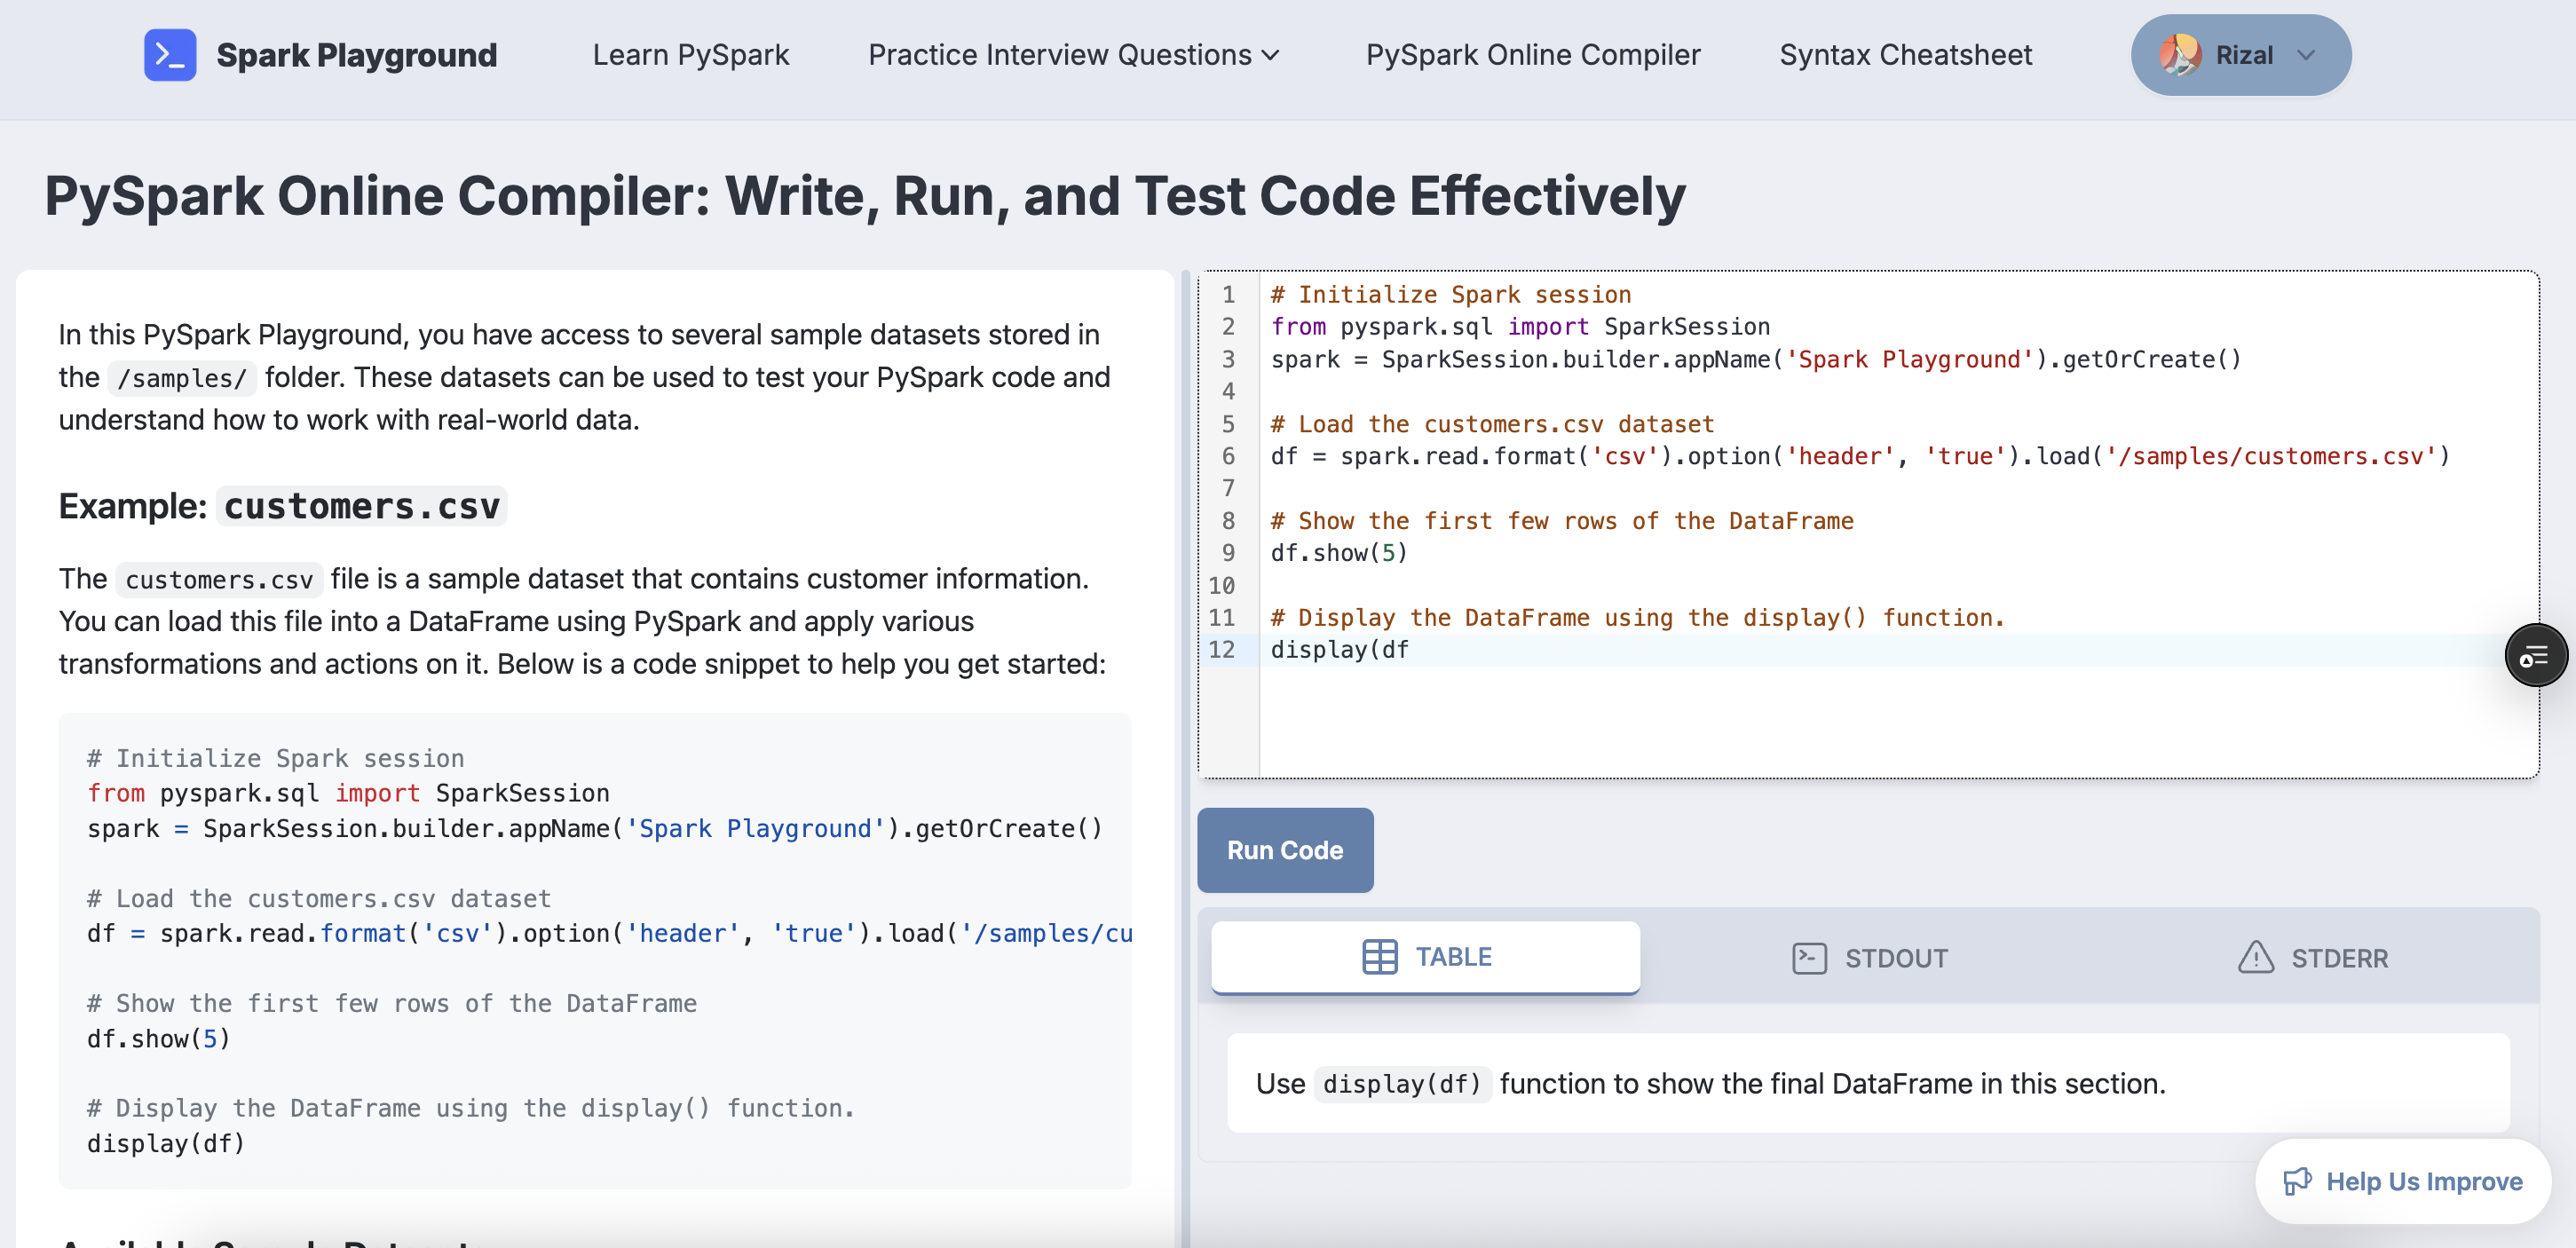The height and width of the screenshot is (1248, 2576).
Task: Click the table grid icon in TABLE tab
Action: click(x=1380, y=957)
